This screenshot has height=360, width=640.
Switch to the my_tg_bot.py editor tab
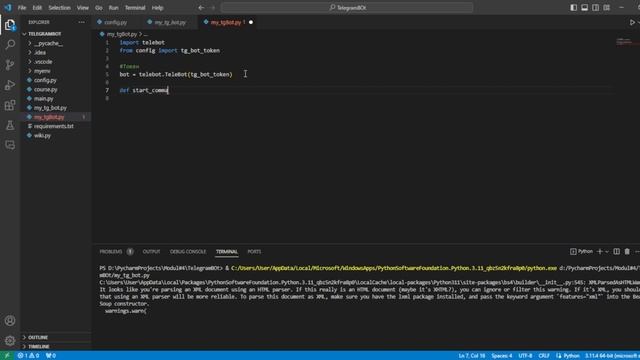coord(169,22)
